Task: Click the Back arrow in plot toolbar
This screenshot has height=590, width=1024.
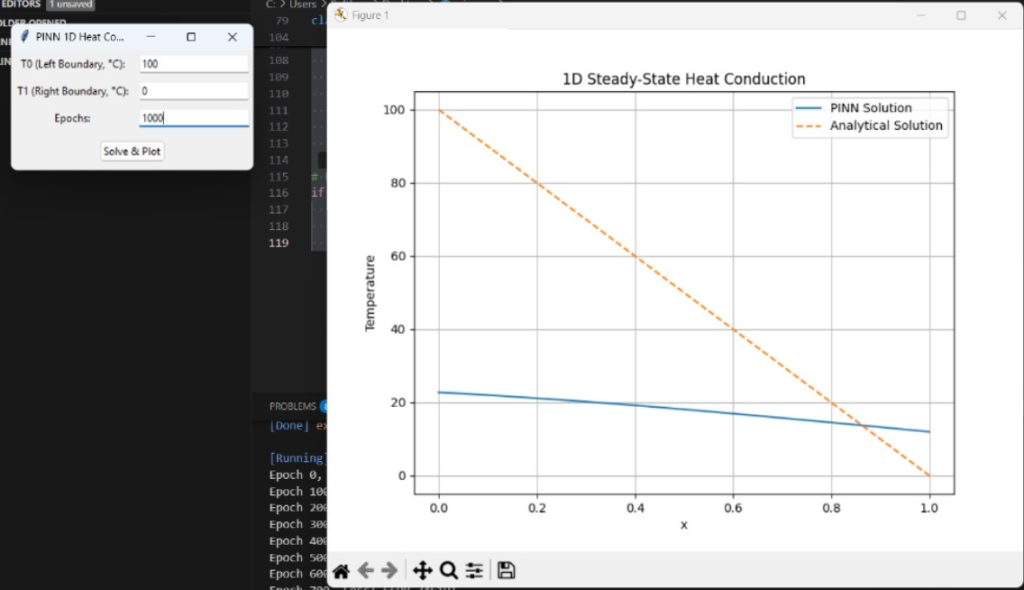Action: [366, 571]
